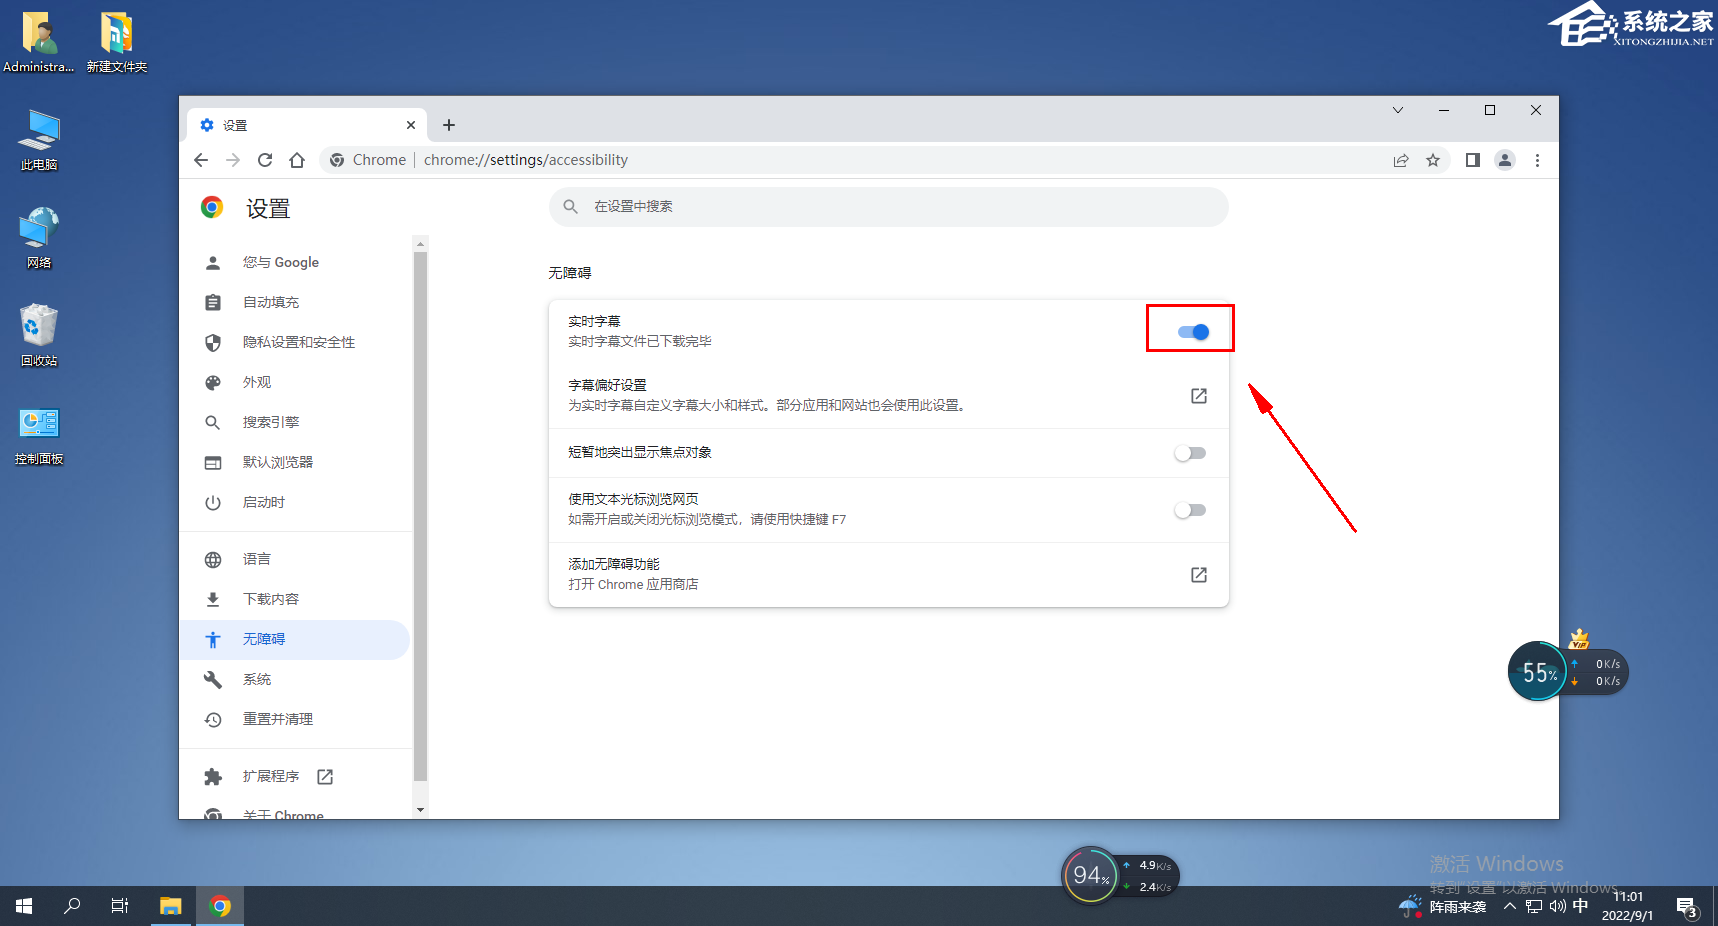The width and height of the screenshot is (1718, 926).
Task: Reload the settings page
Action: [265, 160]
